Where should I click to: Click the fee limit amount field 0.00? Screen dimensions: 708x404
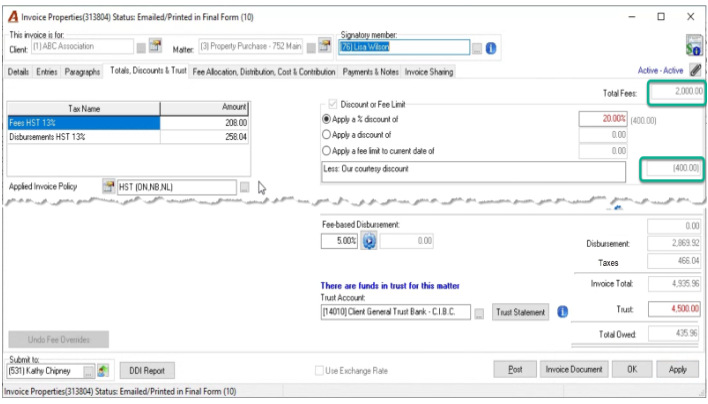click(x=603, y=151)
